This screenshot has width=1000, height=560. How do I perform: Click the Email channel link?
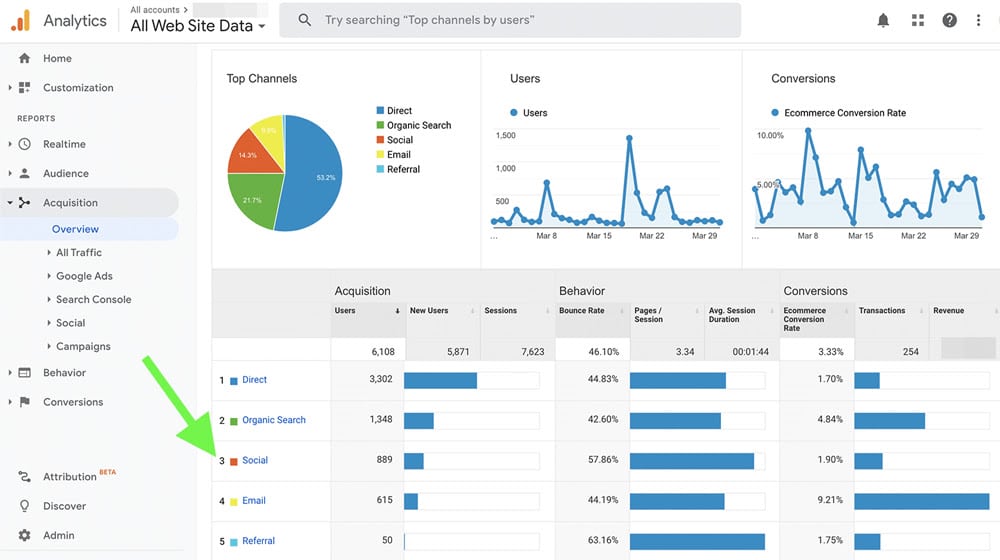[x=254, y=501]
